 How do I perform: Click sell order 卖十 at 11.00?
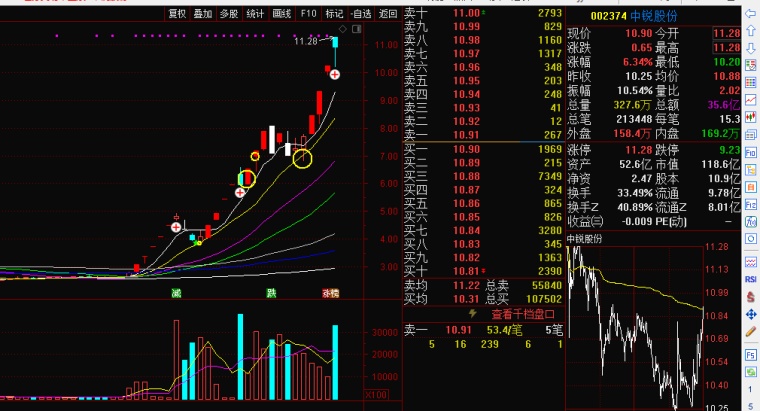click(x=483, y=13)
